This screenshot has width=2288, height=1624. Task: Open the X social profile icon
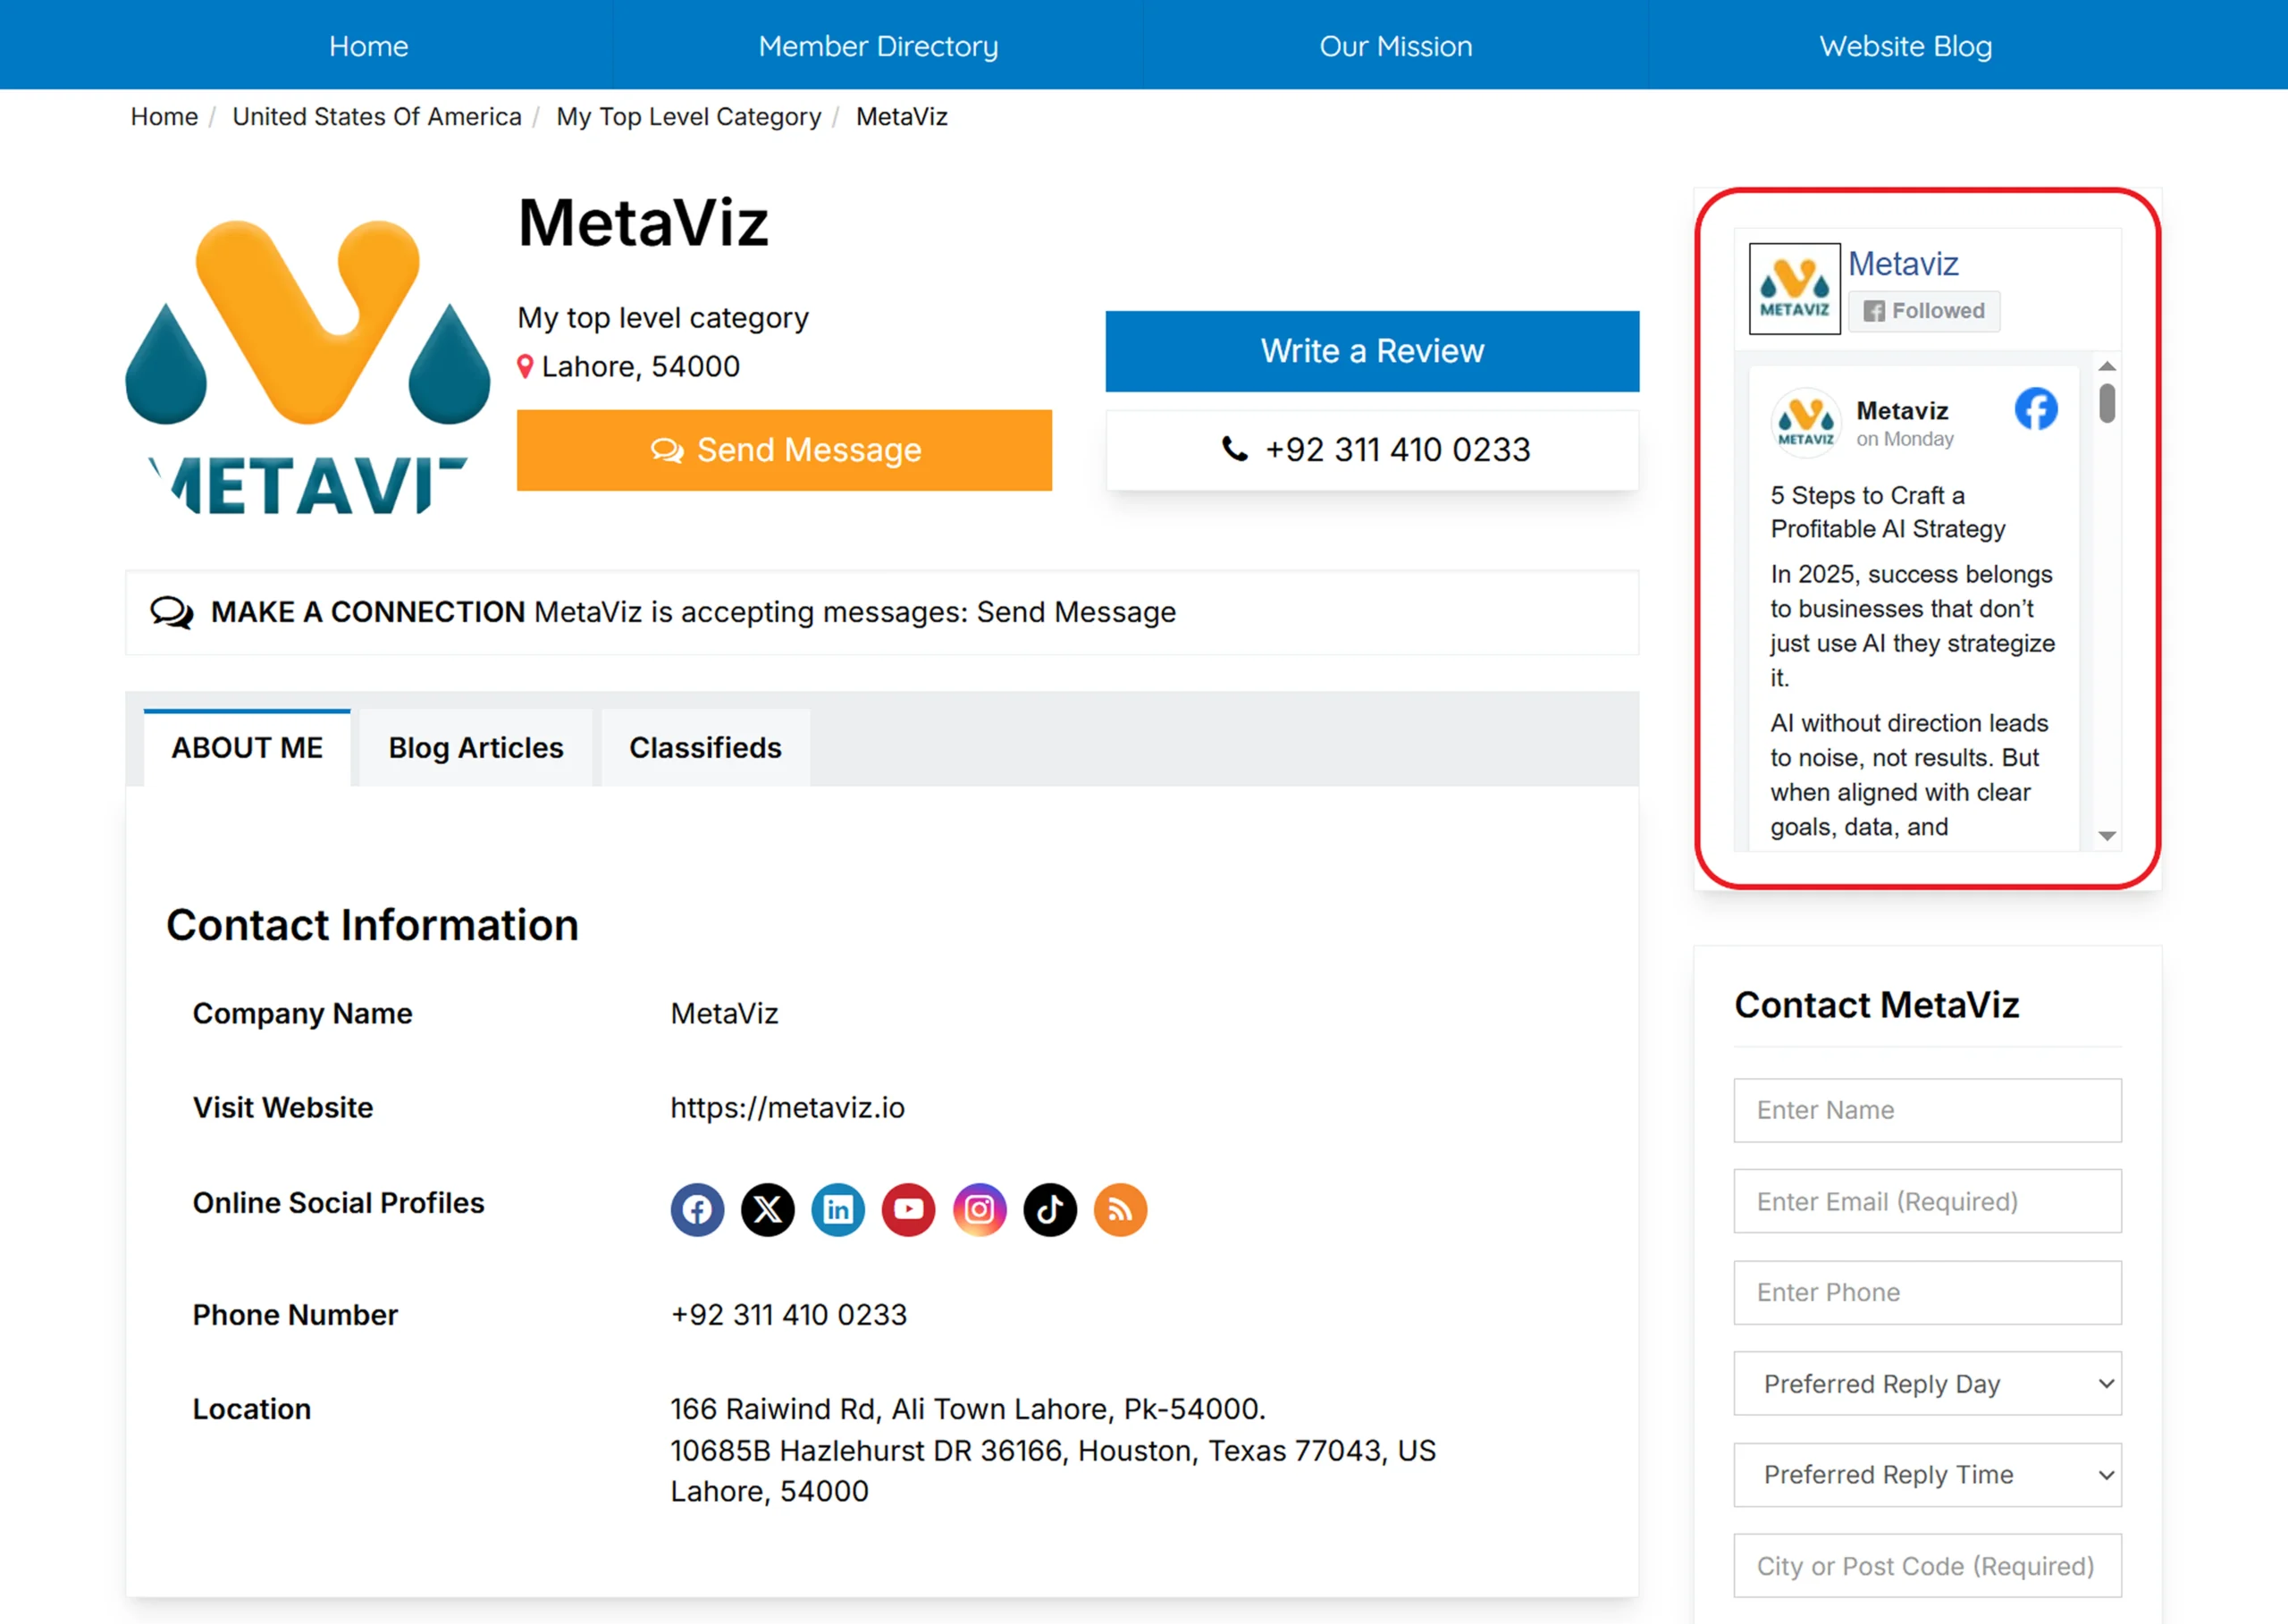coord(767,1210)
